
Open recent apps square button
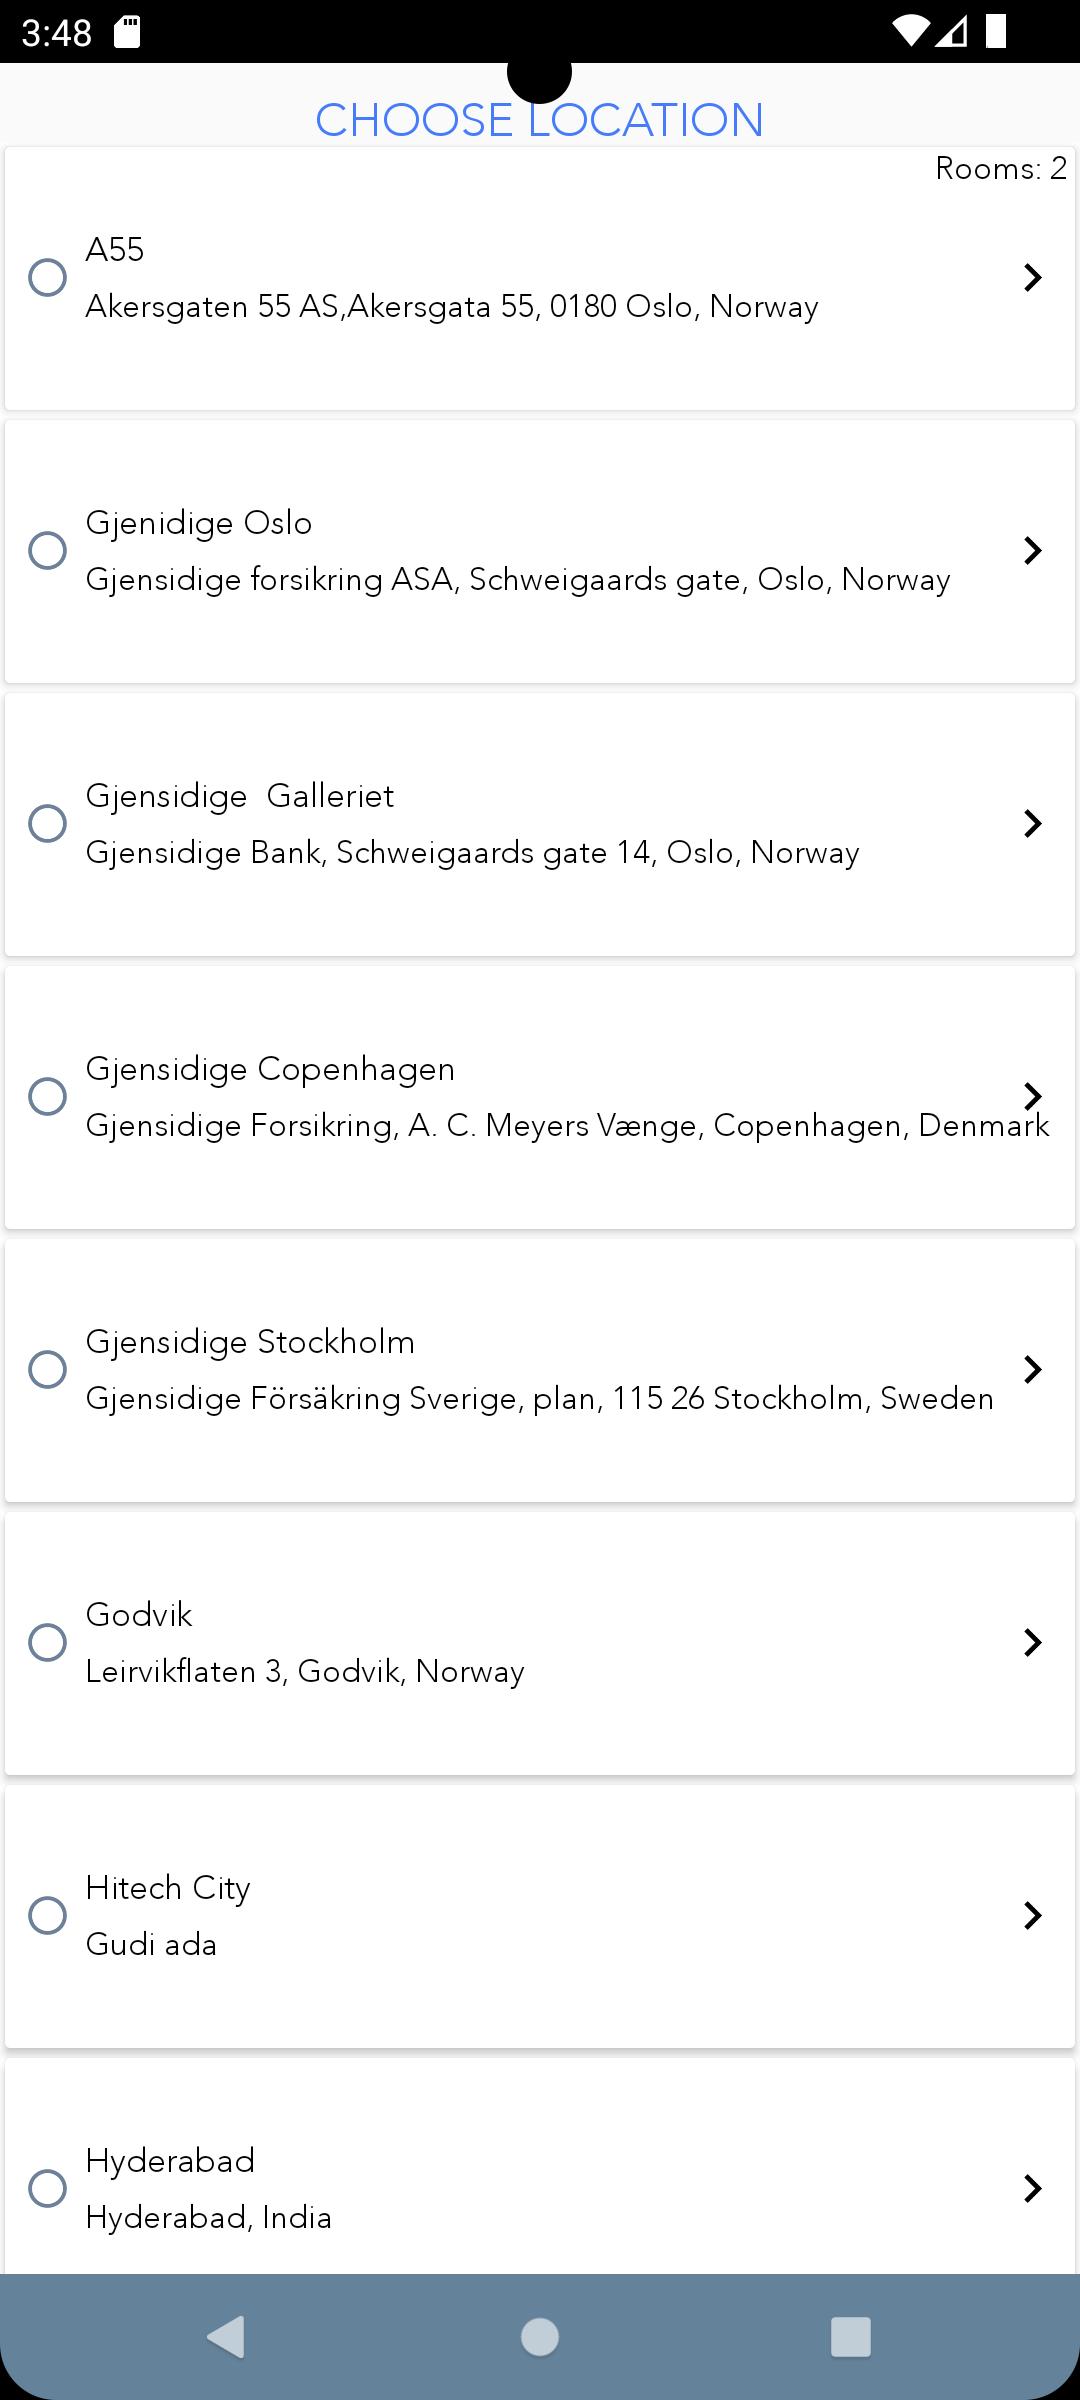851,2337
